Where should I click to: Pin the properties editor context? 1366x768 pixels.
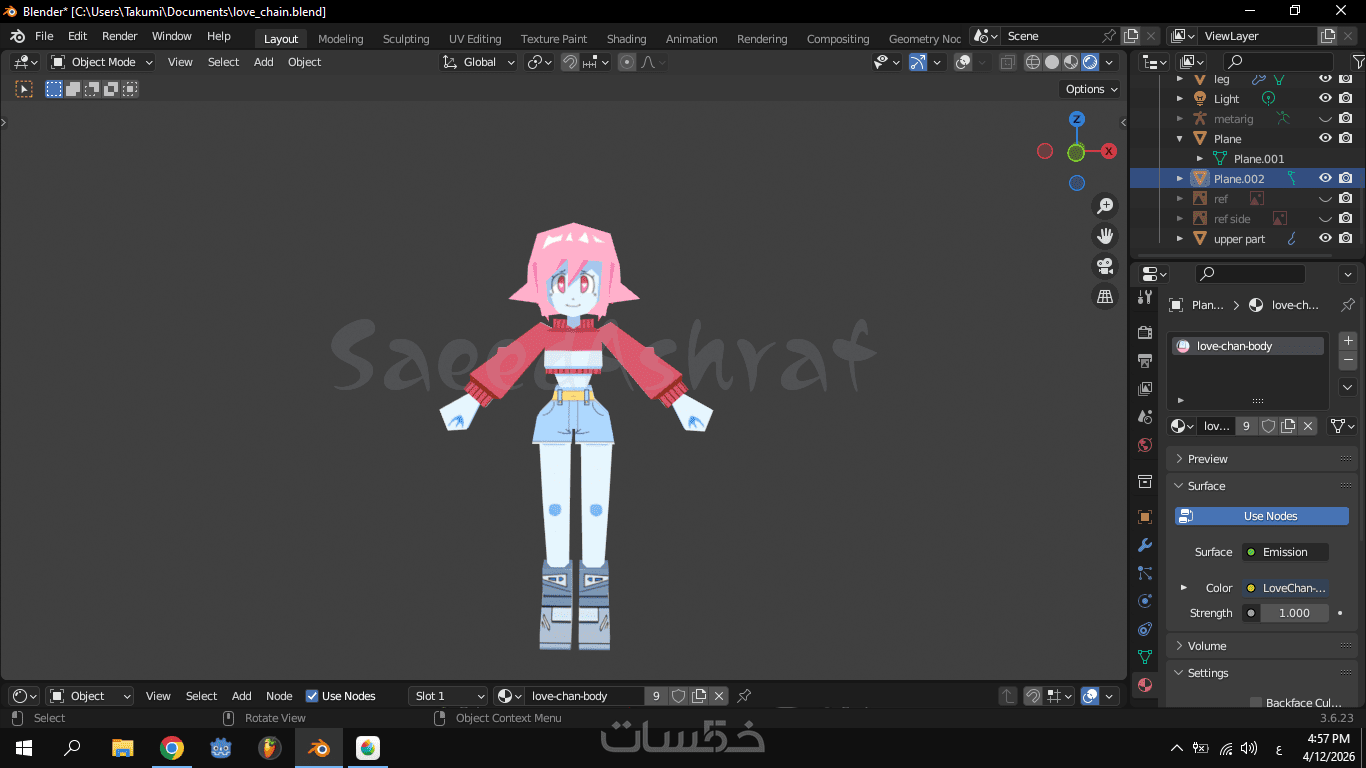coord(1347,305)
